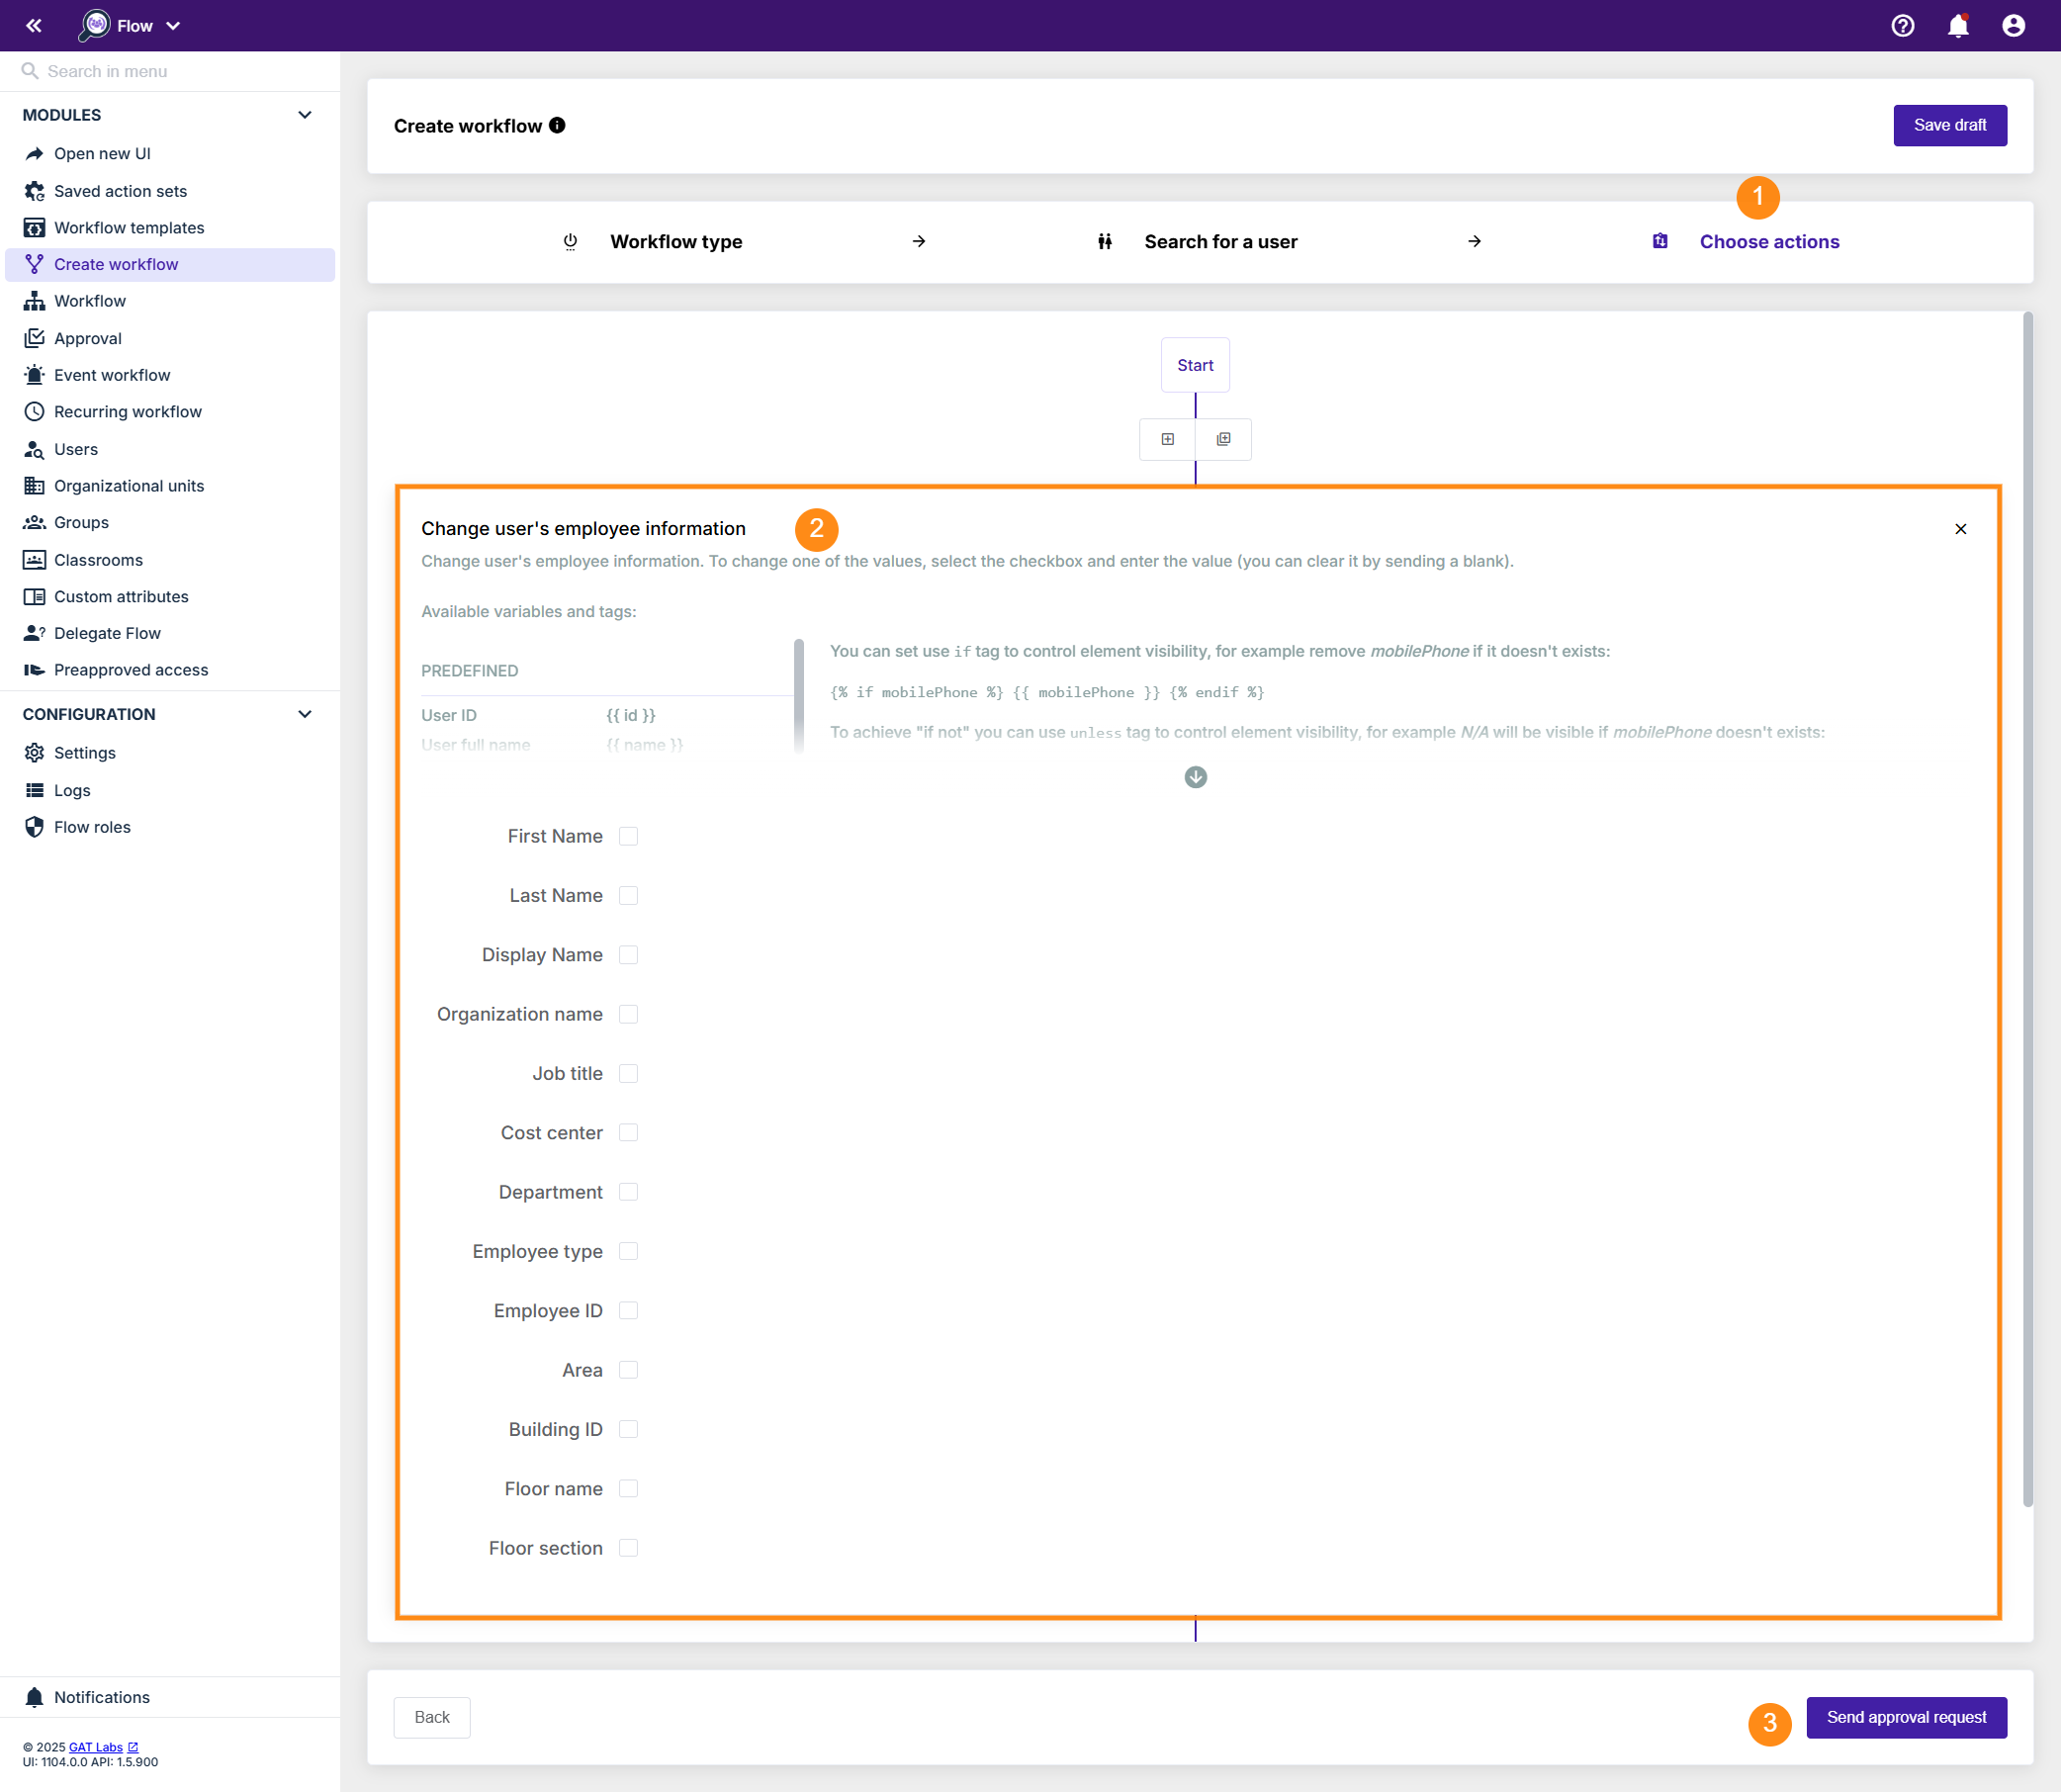
Task: Collapse the MODULES section chevron
Action: click(x=305, y=115)
